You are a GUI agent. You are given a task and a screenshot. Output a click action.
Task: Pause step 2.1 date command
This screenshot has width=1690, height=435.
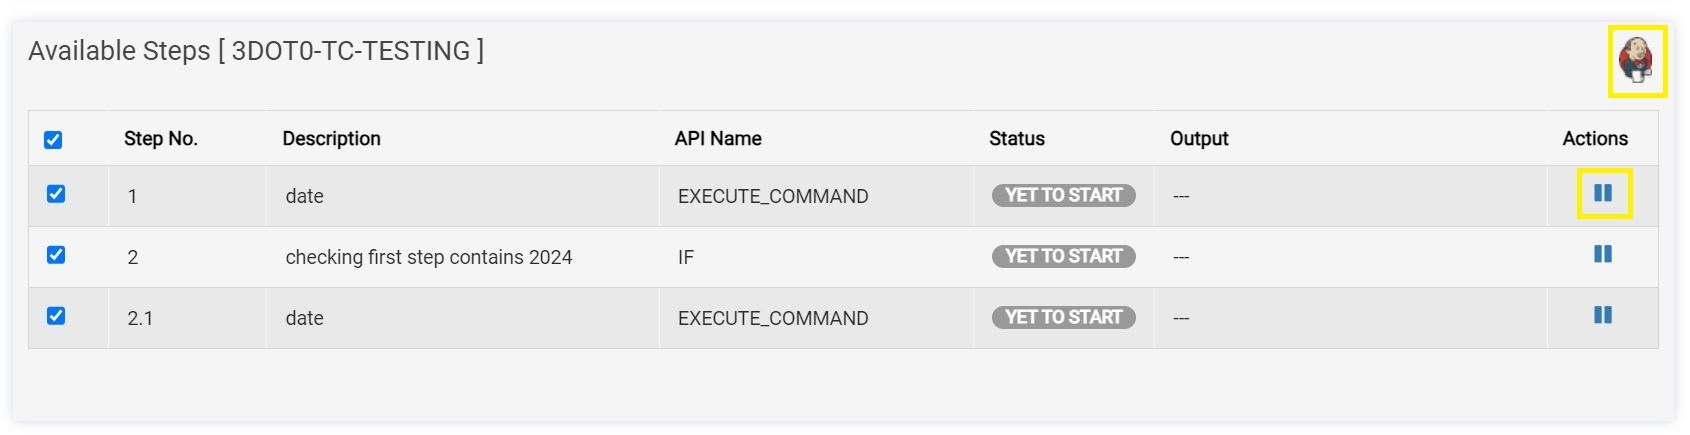tap(1602, 315)
